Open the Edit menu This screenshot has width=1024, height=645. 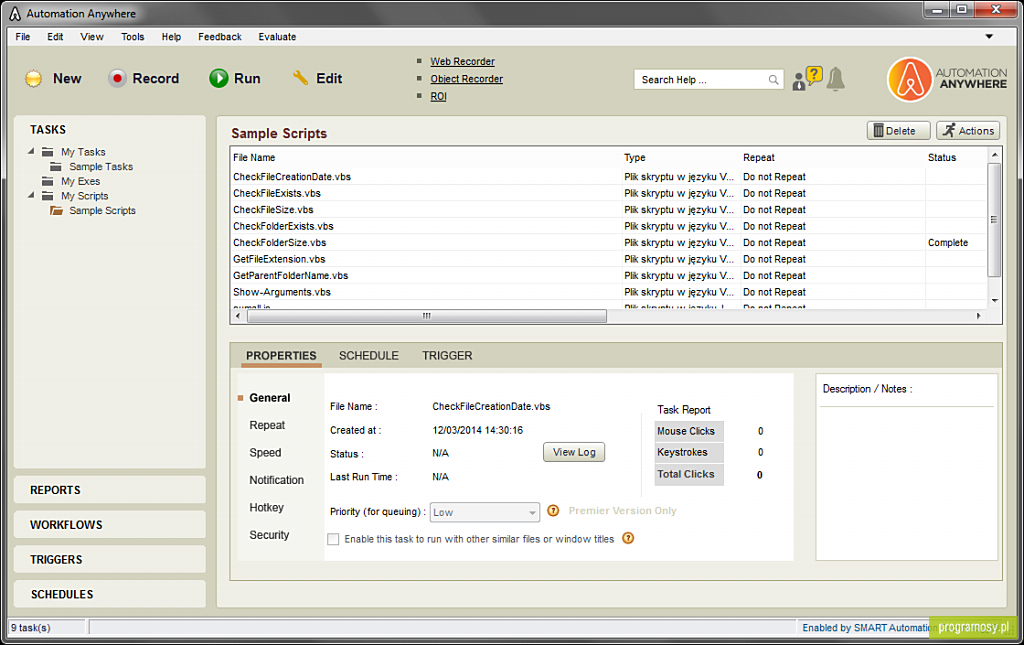[x=55, y=37]
